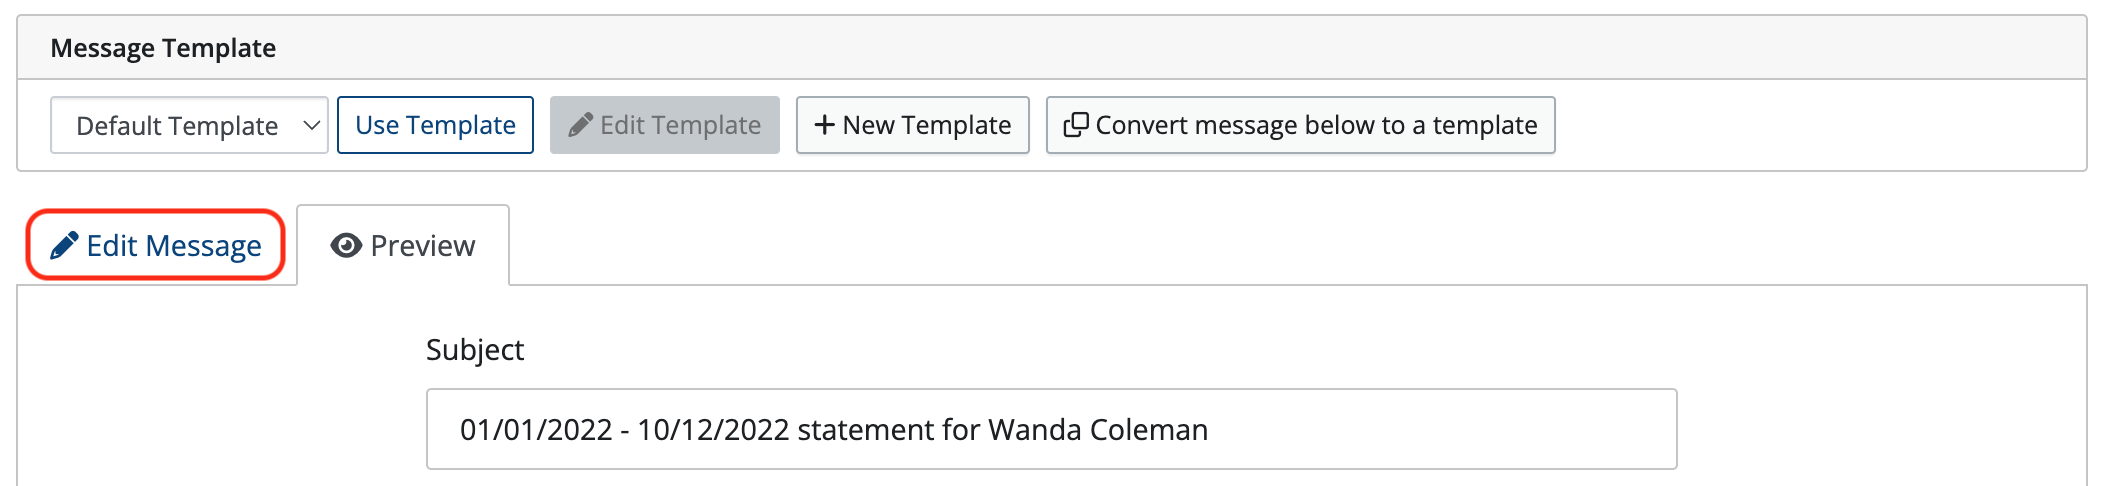Click Convert message below to a template
This screenshot has width=2108, height=486.
pyautogui.click(x=1300, y=125)
